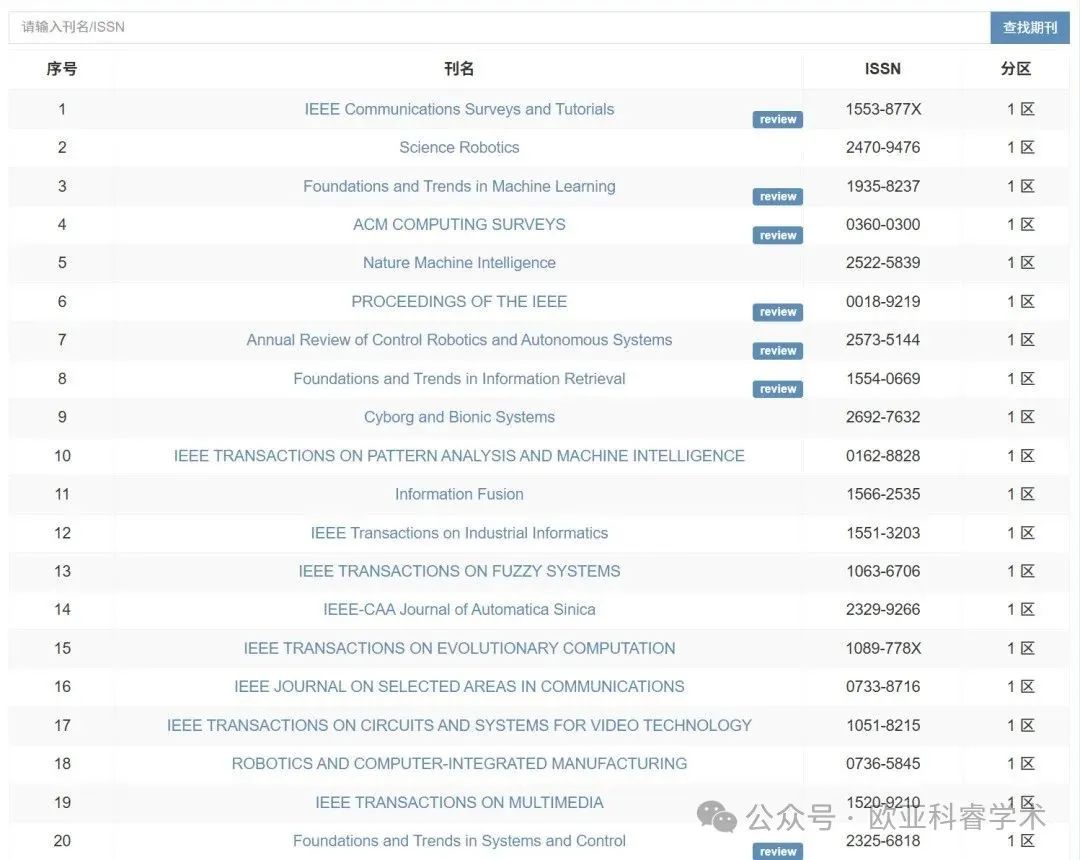Open Foundations and Trends in Machine Learning
The height and width of the screenshot is (860, 1080).
(459, 186)
